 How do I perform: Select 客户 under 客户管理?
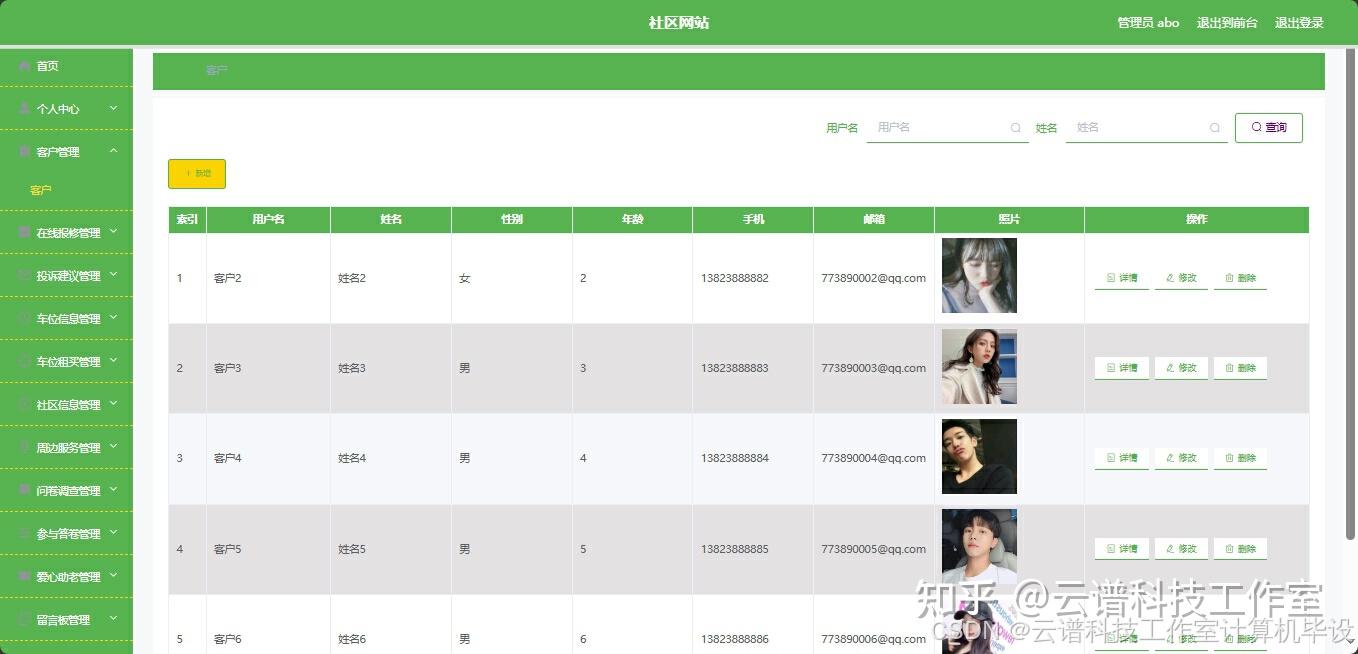coord(41,190)
